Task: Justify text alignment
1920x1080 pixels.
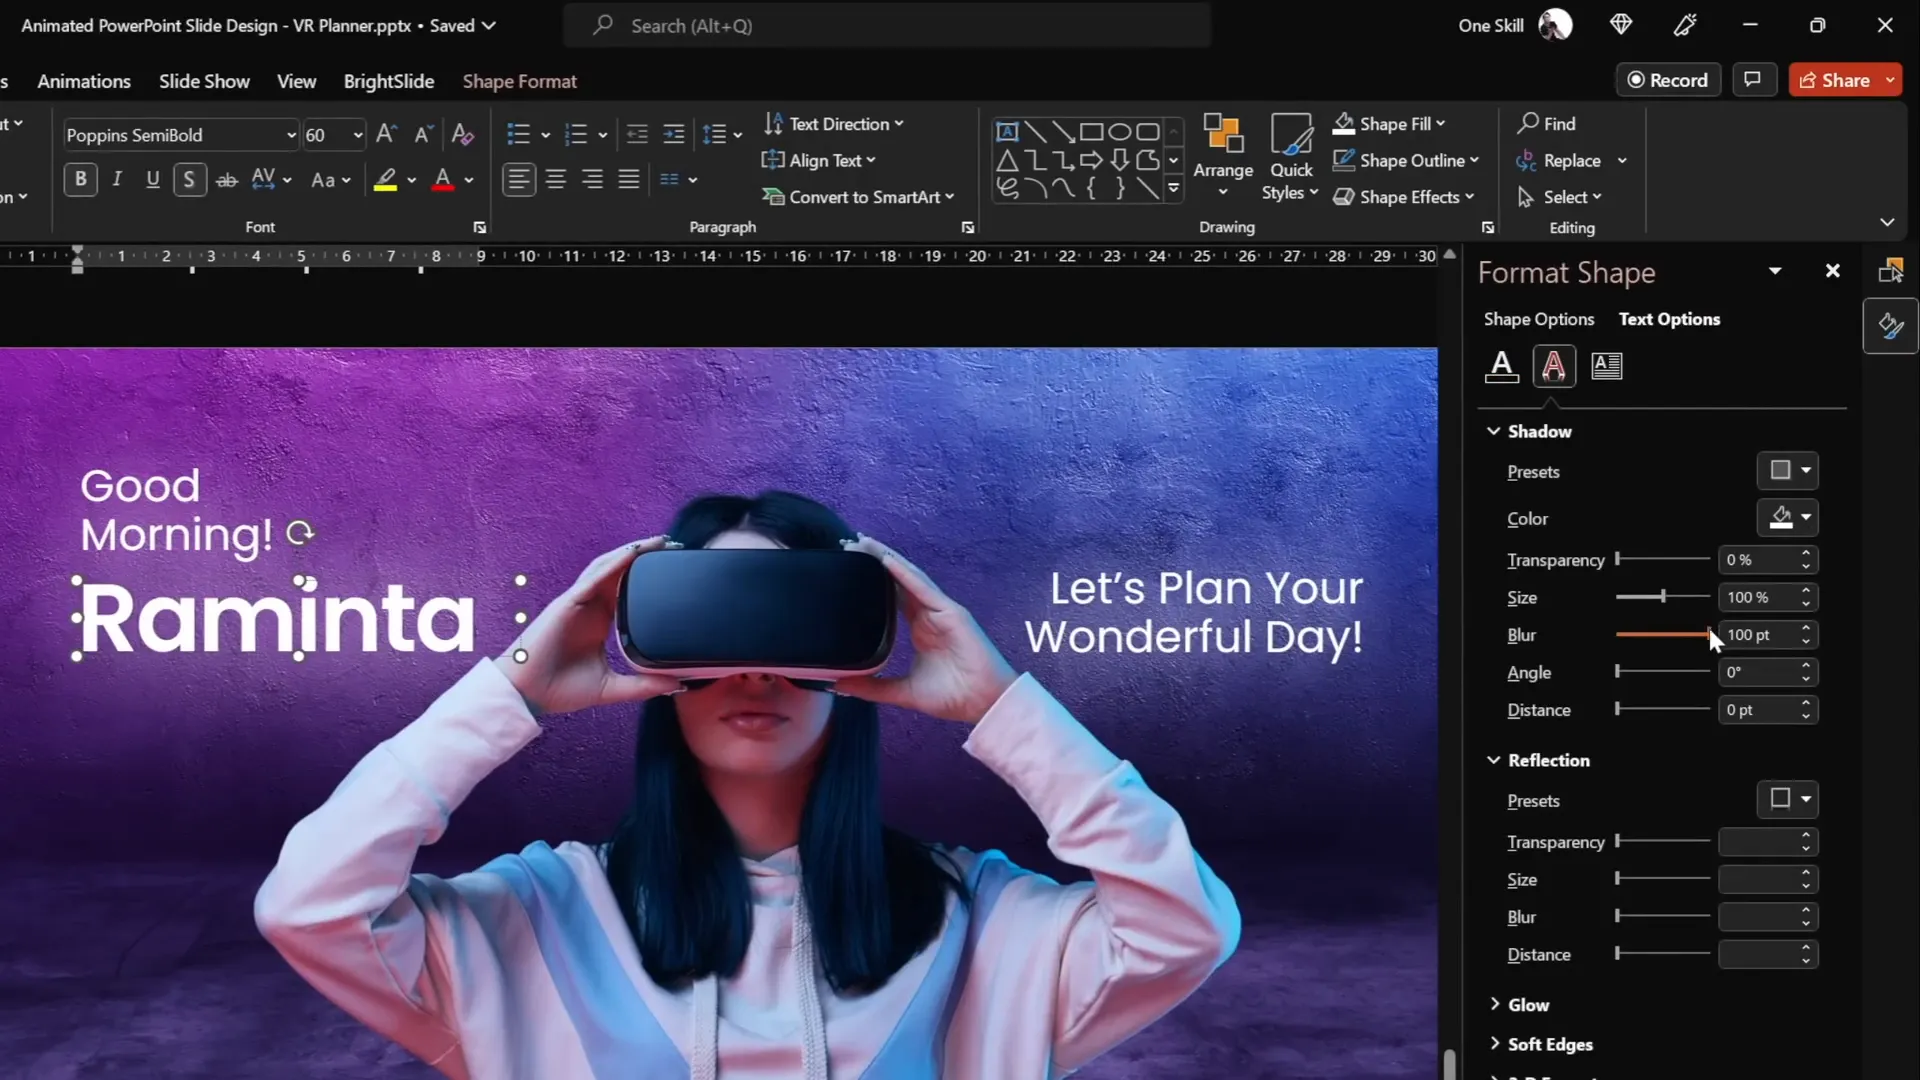Action: point(629,180)
